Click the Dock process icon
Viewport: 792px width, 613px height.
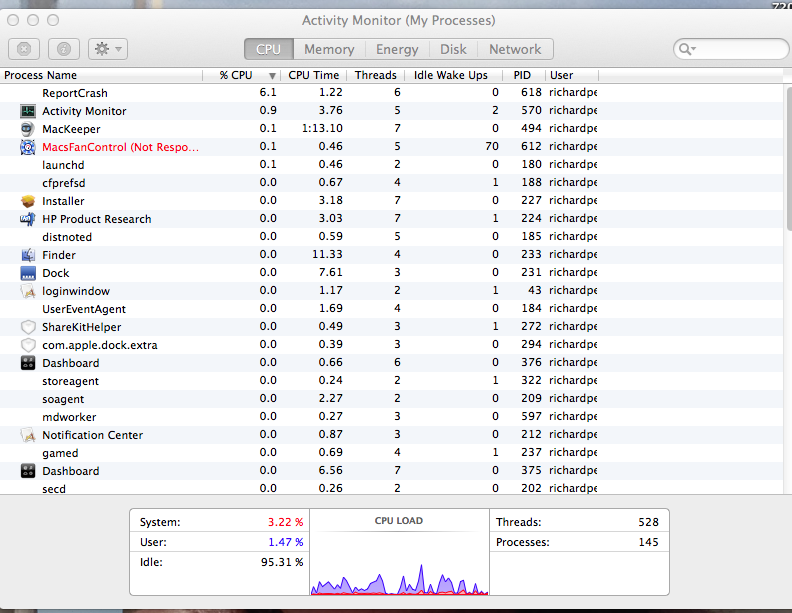tap(28, 273)
